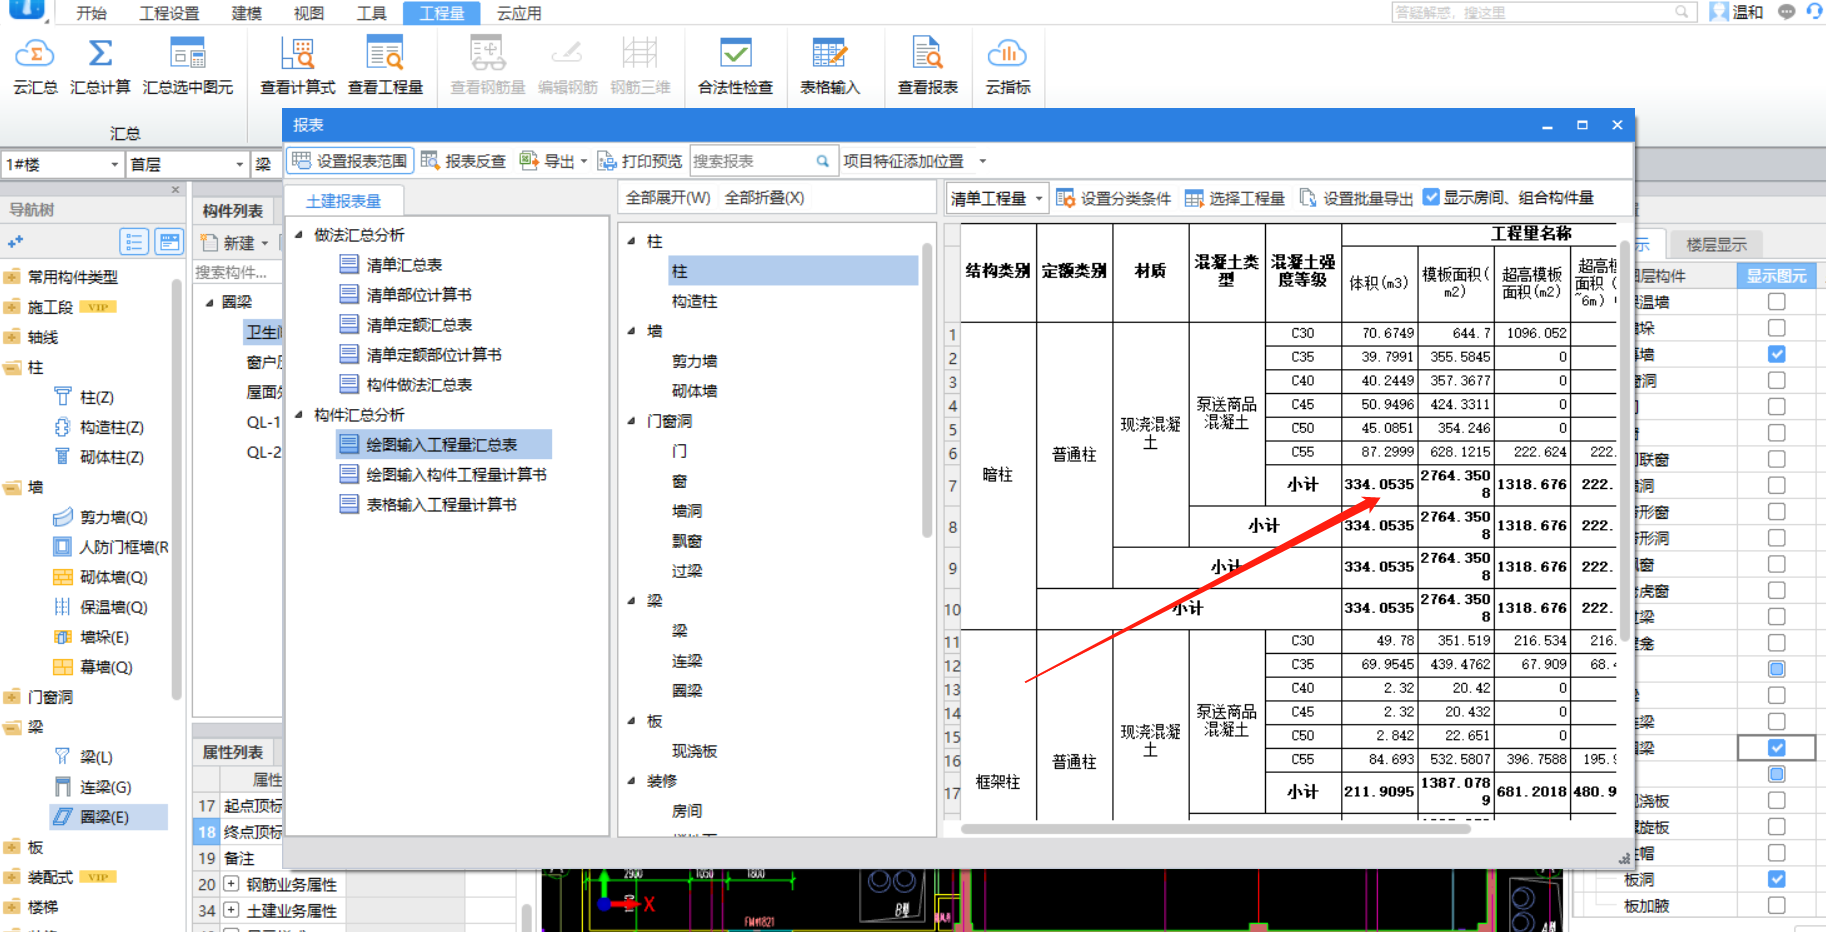The width and height of the screenshot is (1826, 932).
Task: Toggle 板加腋 display checkbox
Action: pyautogui.click(x=1776, y=905)
